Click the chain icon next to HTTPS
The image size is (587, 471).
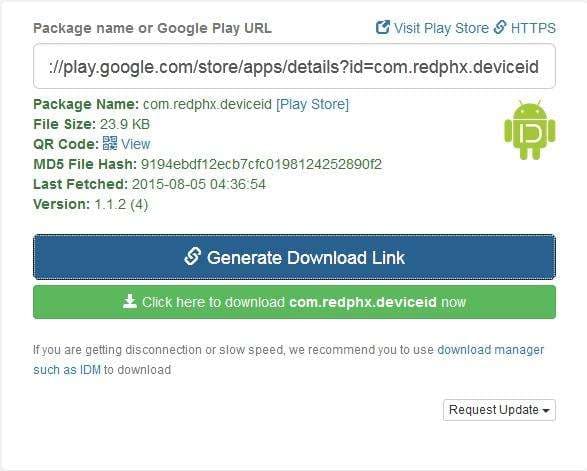pyautogui.click(x=500, y=28)
